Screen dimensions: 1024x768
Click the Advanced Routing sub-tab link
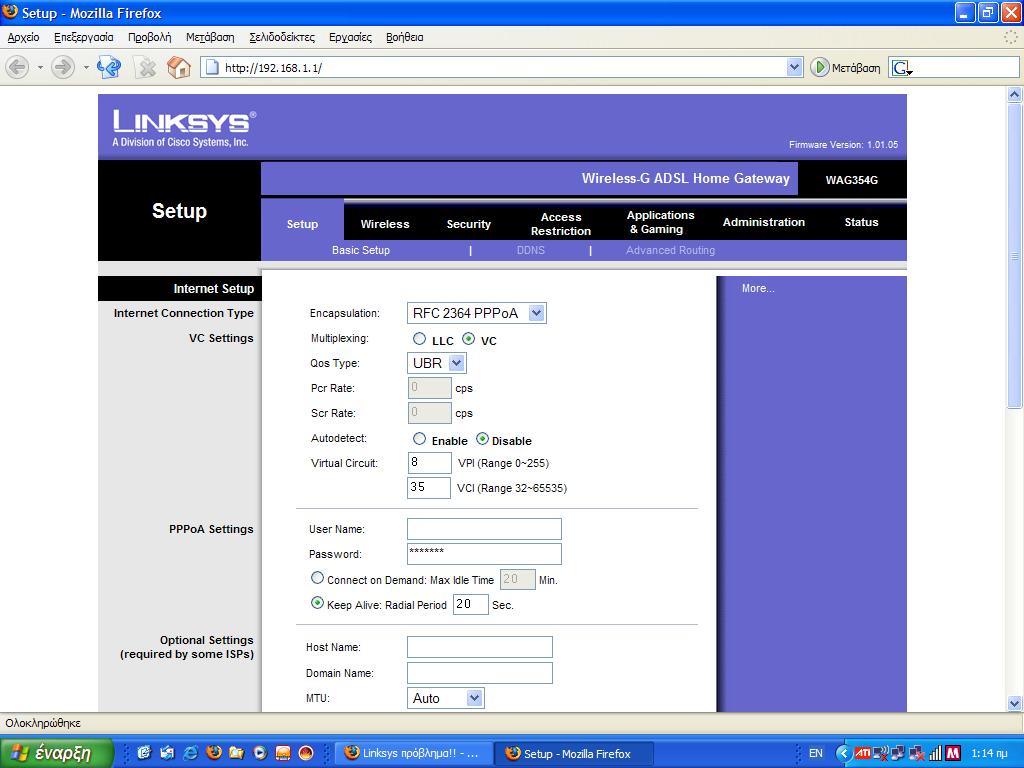pos(670,250)
